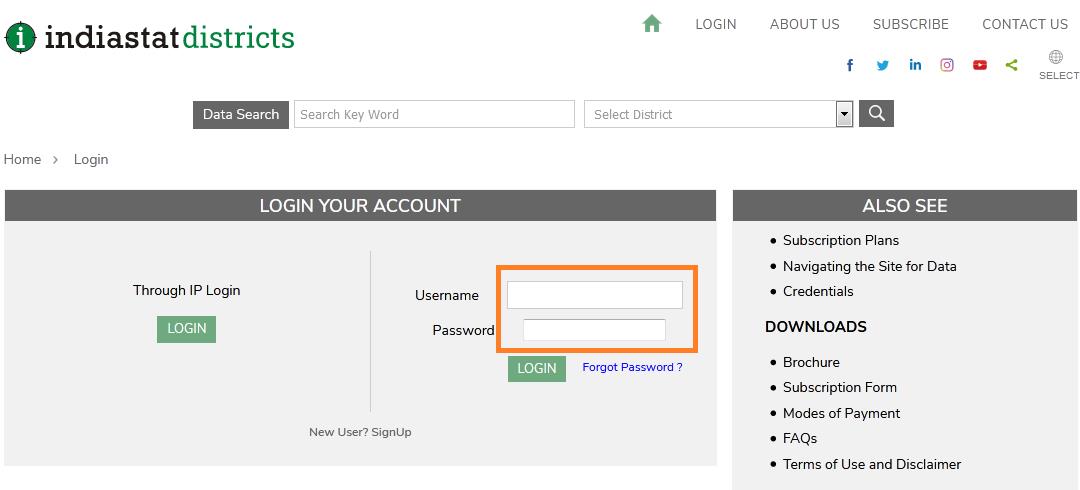Click the Username input field

pyautogui.click(x=594, y=295)
